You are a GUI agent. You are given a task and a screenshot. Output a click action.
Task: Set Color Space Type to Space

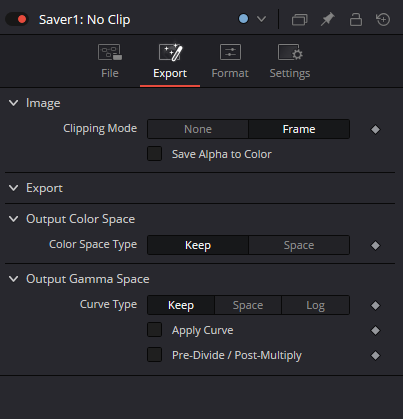point(299,245)
